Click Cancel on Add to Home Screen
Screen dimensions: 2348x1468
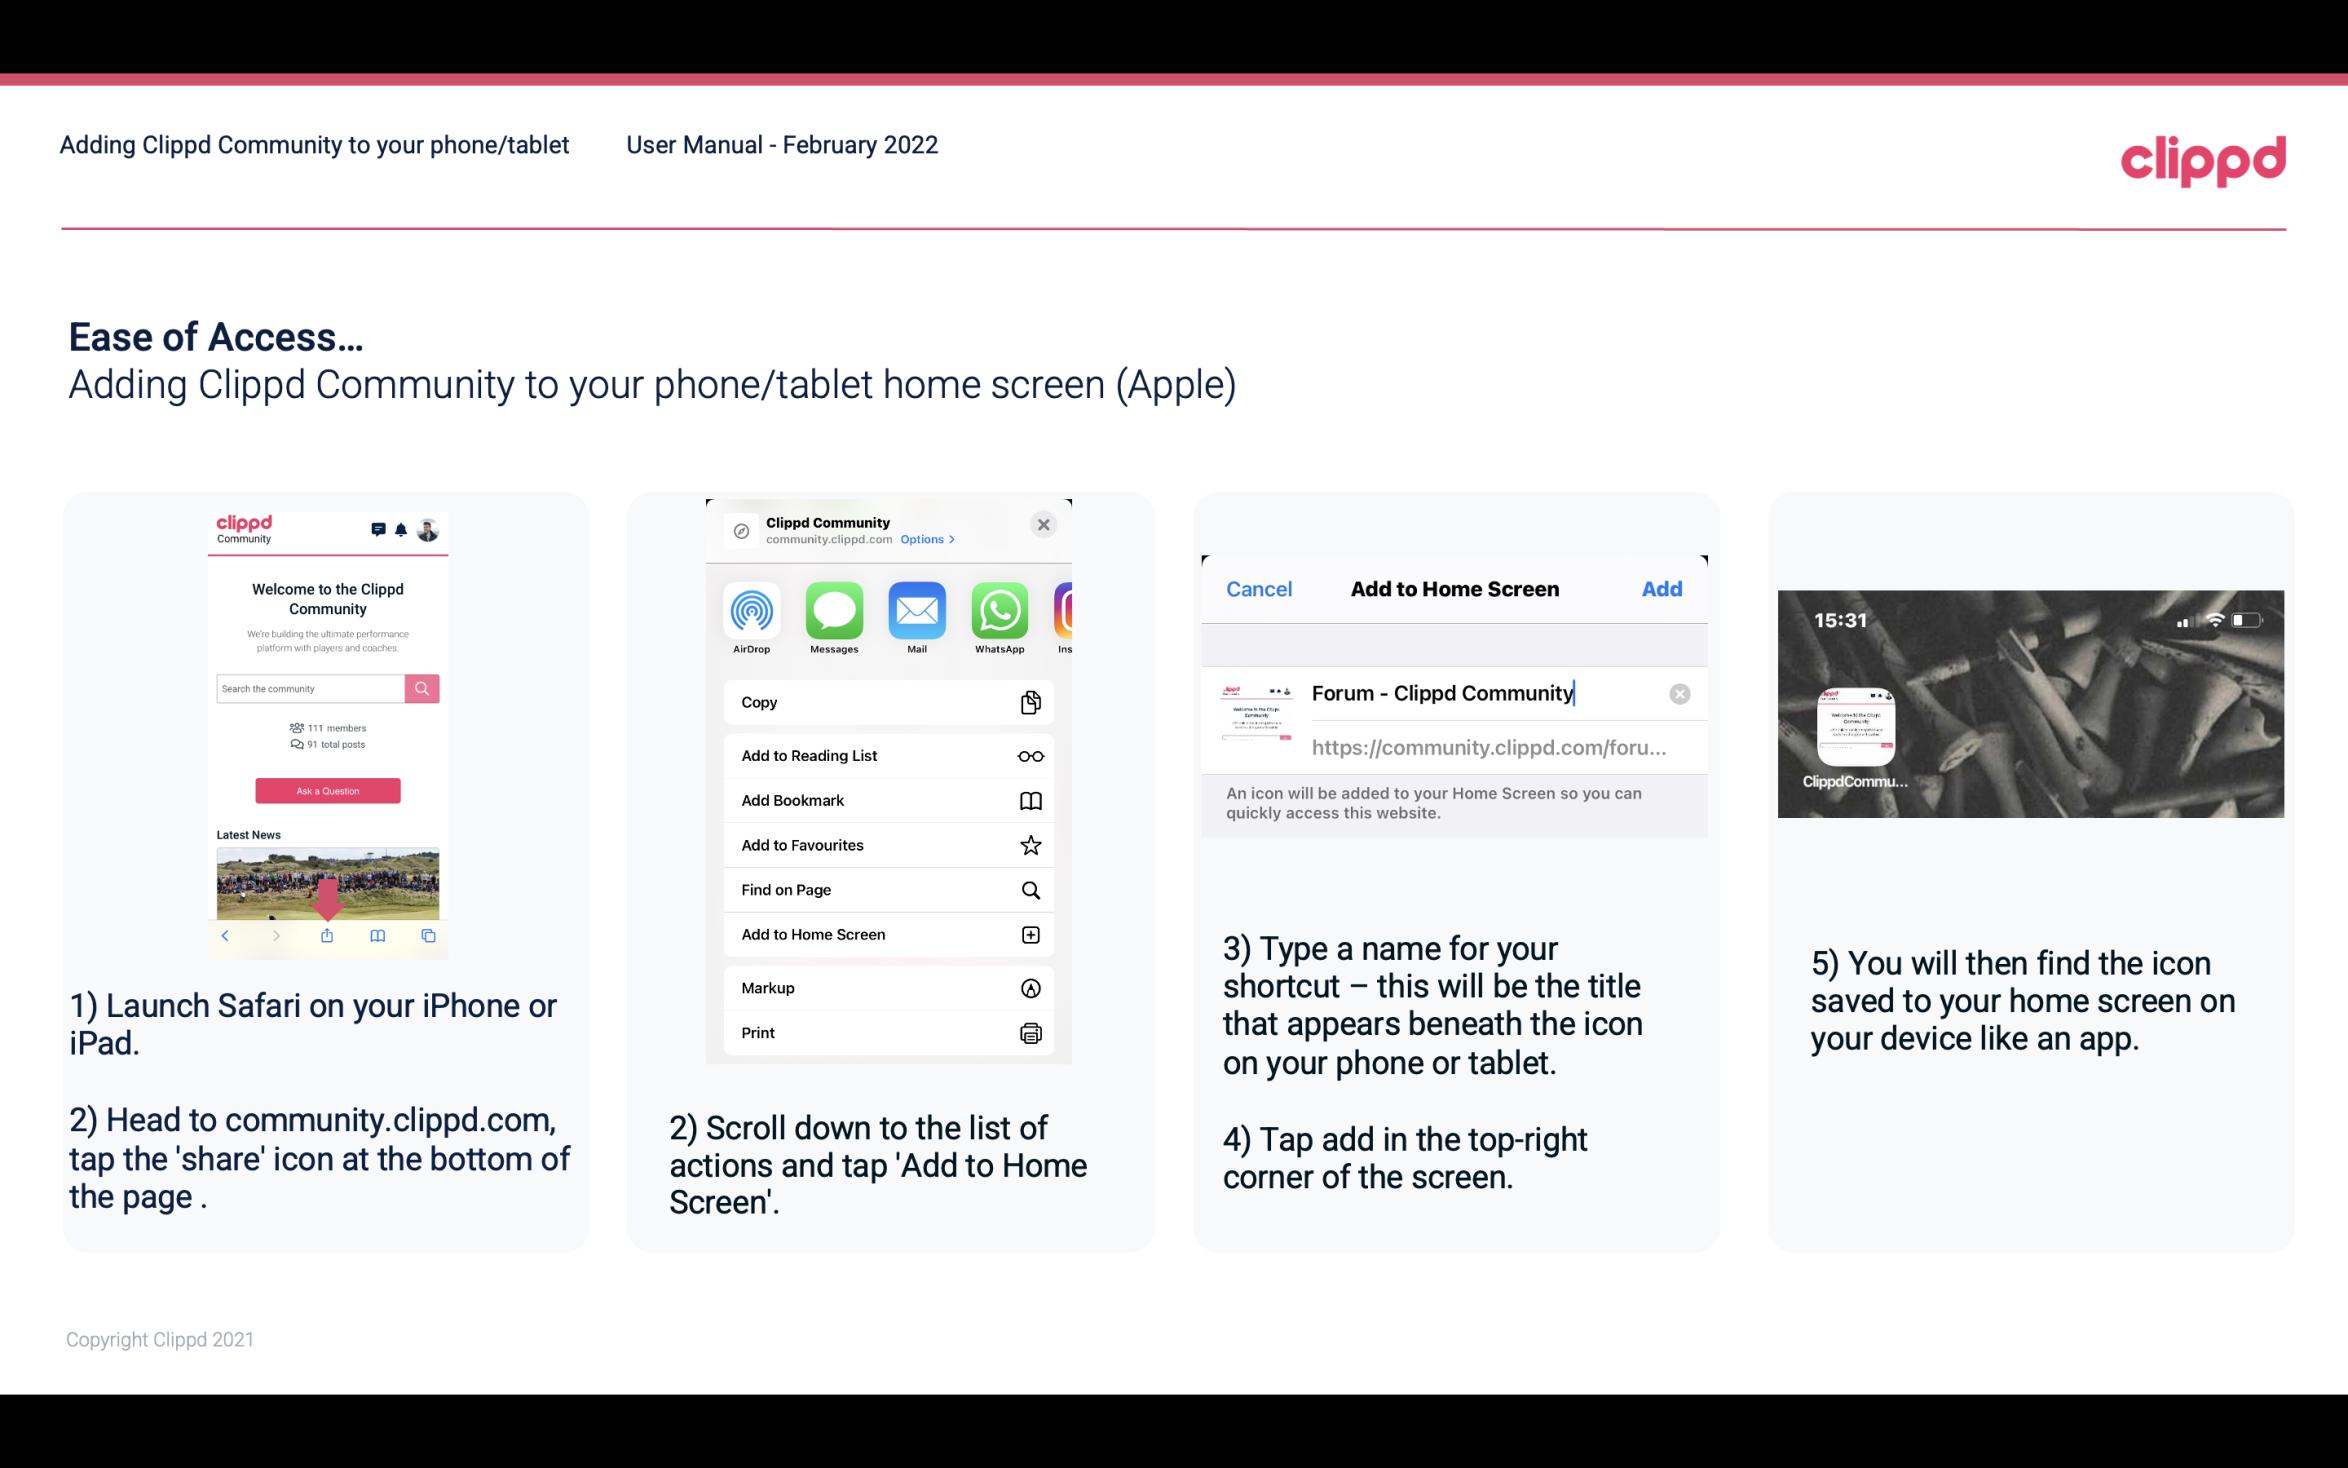[x=1259, y=587]
